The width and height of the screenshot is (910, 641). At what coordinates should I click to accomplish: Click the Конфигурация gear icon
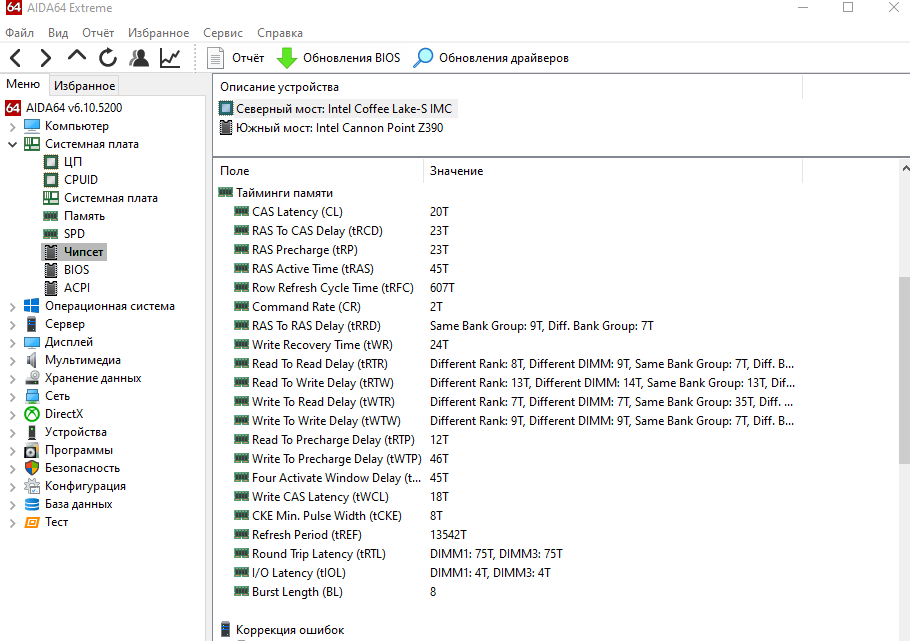[x=32, y=486]
